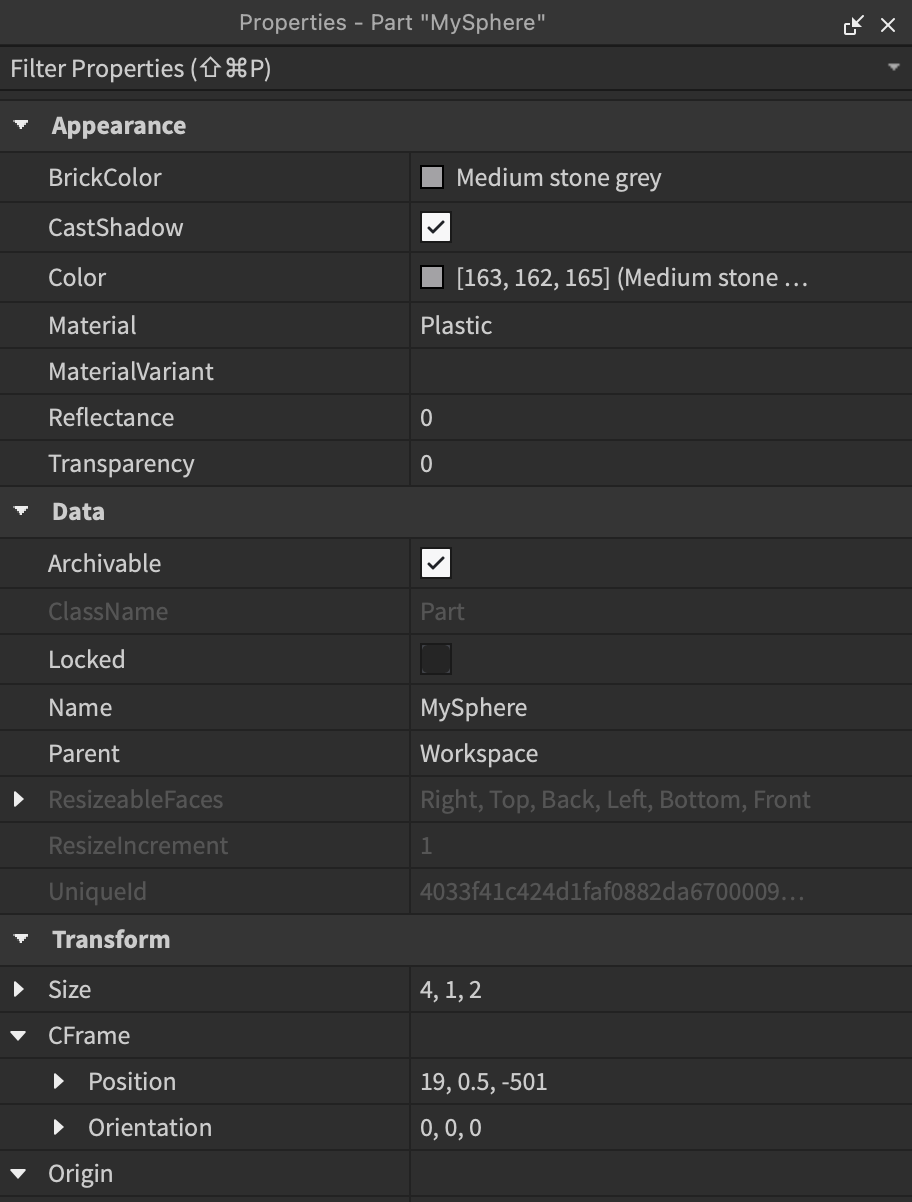
Task: Expand the Position property arrow
Action: [x=59, y=1081]
